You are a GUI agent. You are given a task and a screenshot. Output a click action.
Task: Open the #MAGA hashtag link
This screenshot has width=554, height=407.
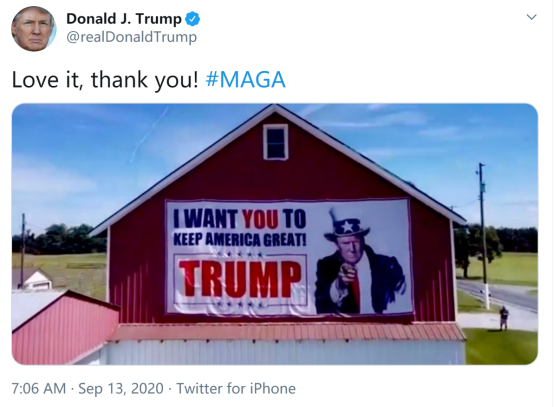245,79
